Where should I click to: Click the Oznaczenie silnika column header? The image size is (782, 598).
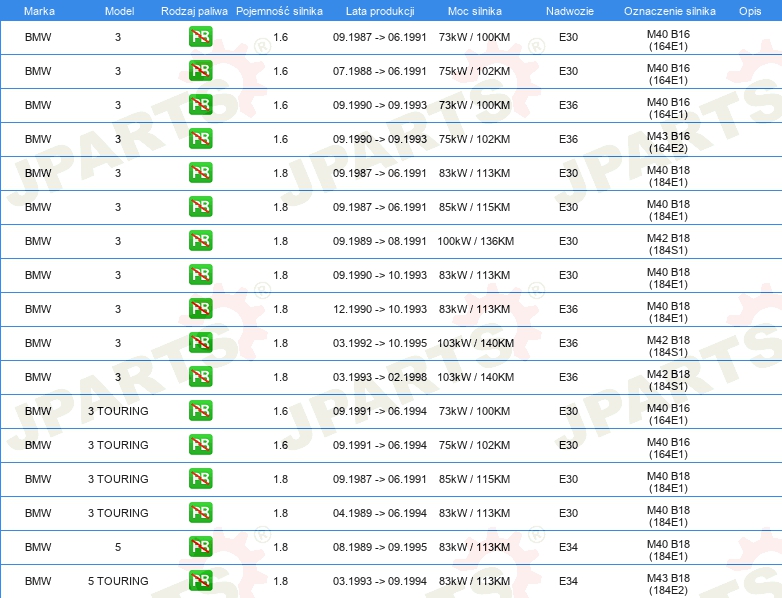coord(670,11)
